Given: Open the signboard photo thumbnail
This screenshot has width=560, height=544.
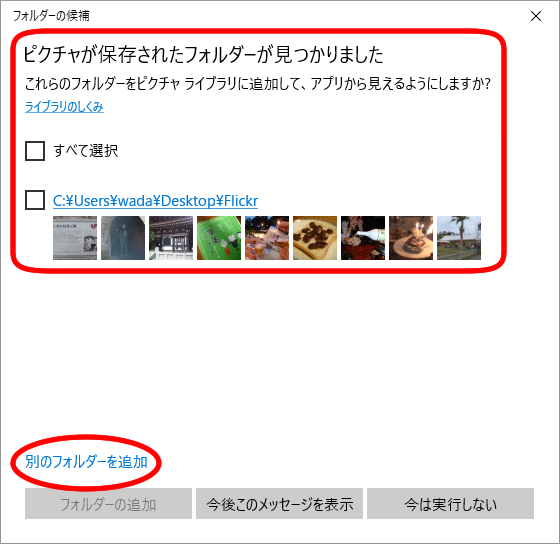Looking at the screenshot, I should pos(75,238).
